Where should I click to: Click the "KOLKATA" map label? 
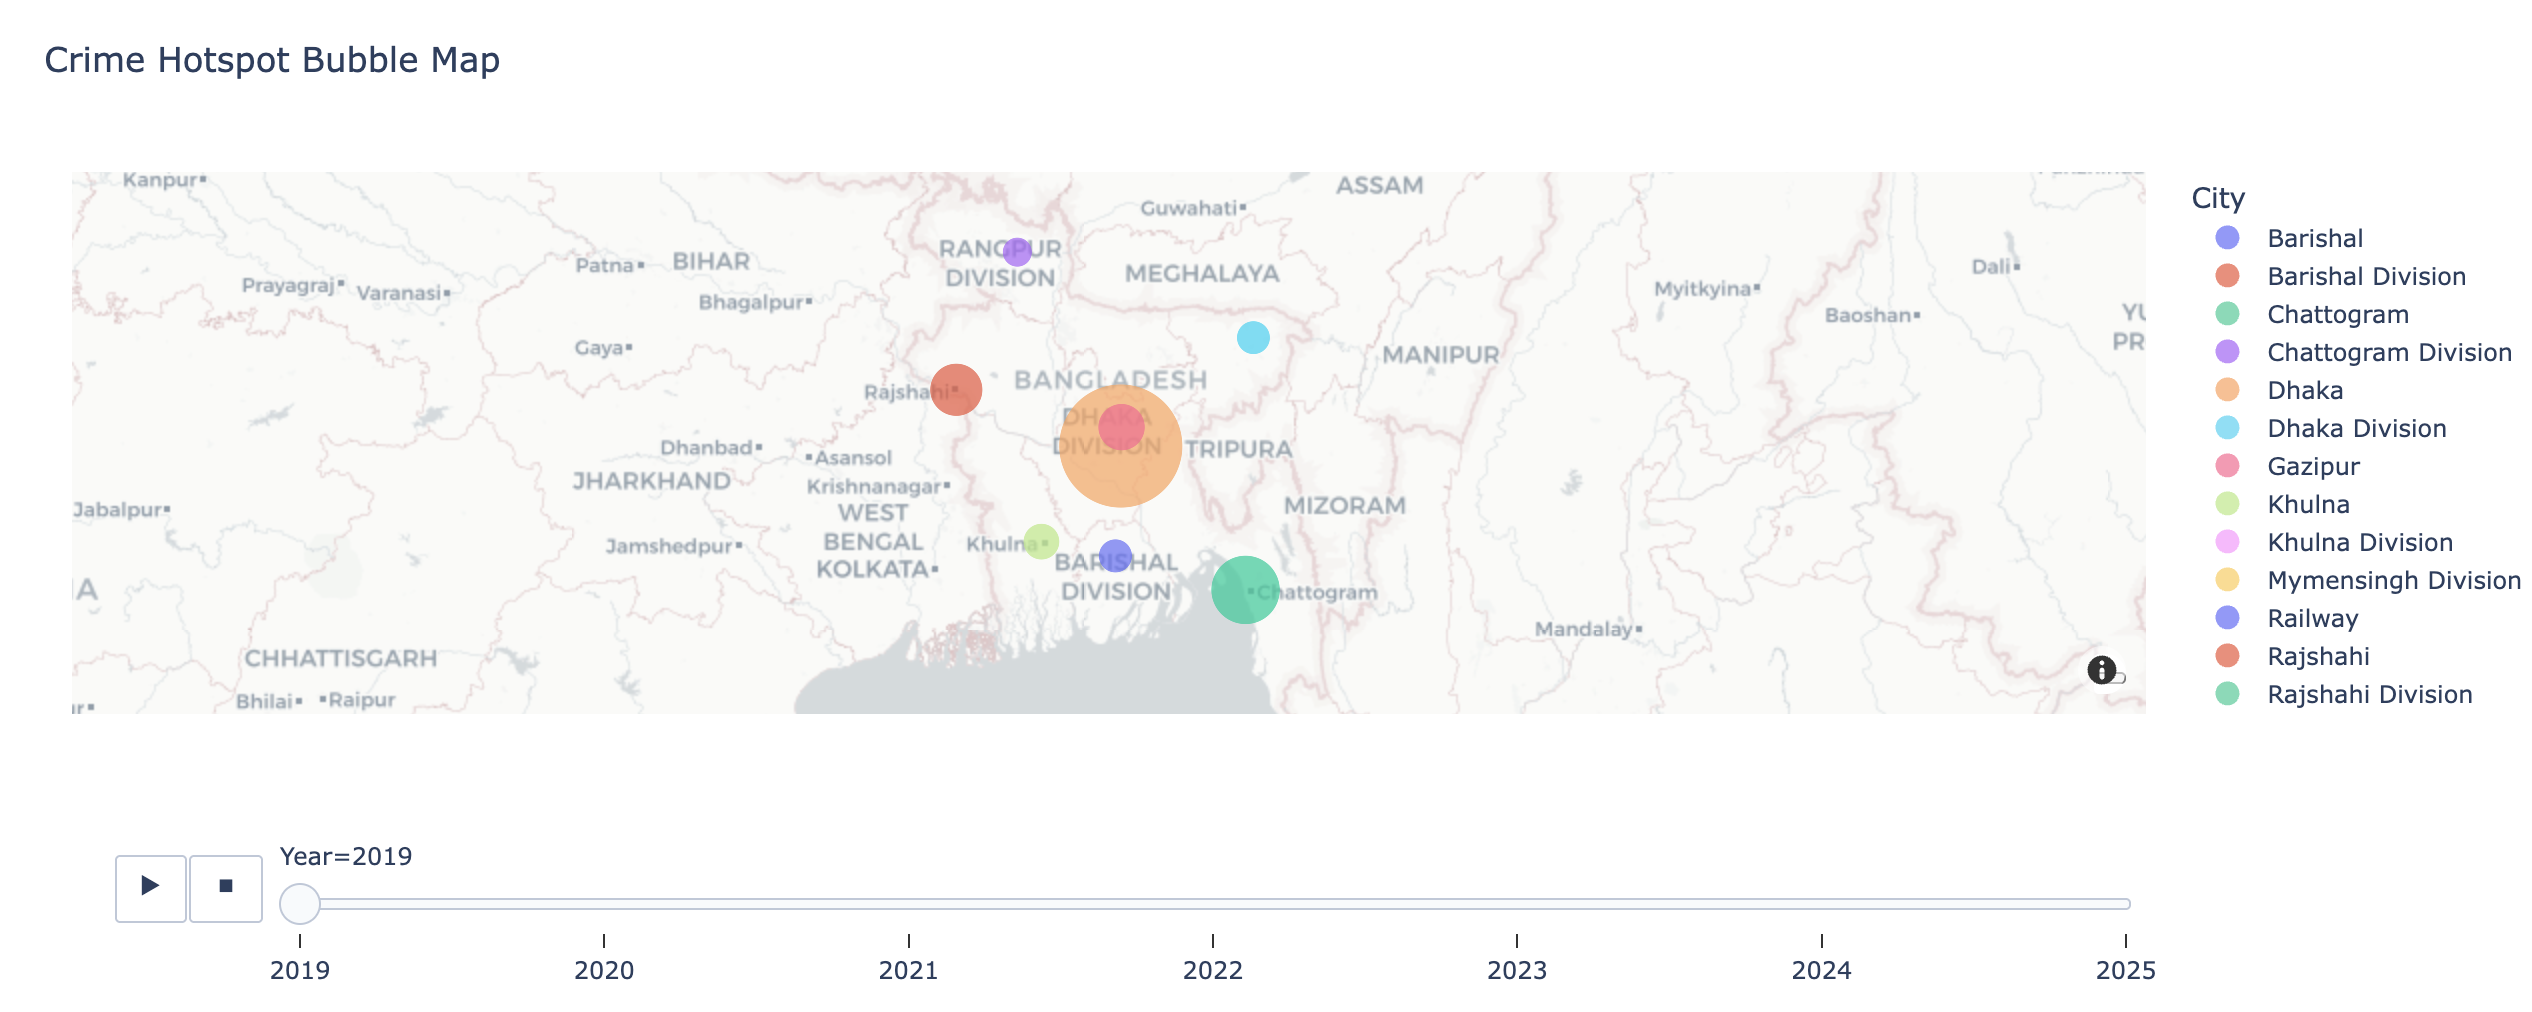873,569
